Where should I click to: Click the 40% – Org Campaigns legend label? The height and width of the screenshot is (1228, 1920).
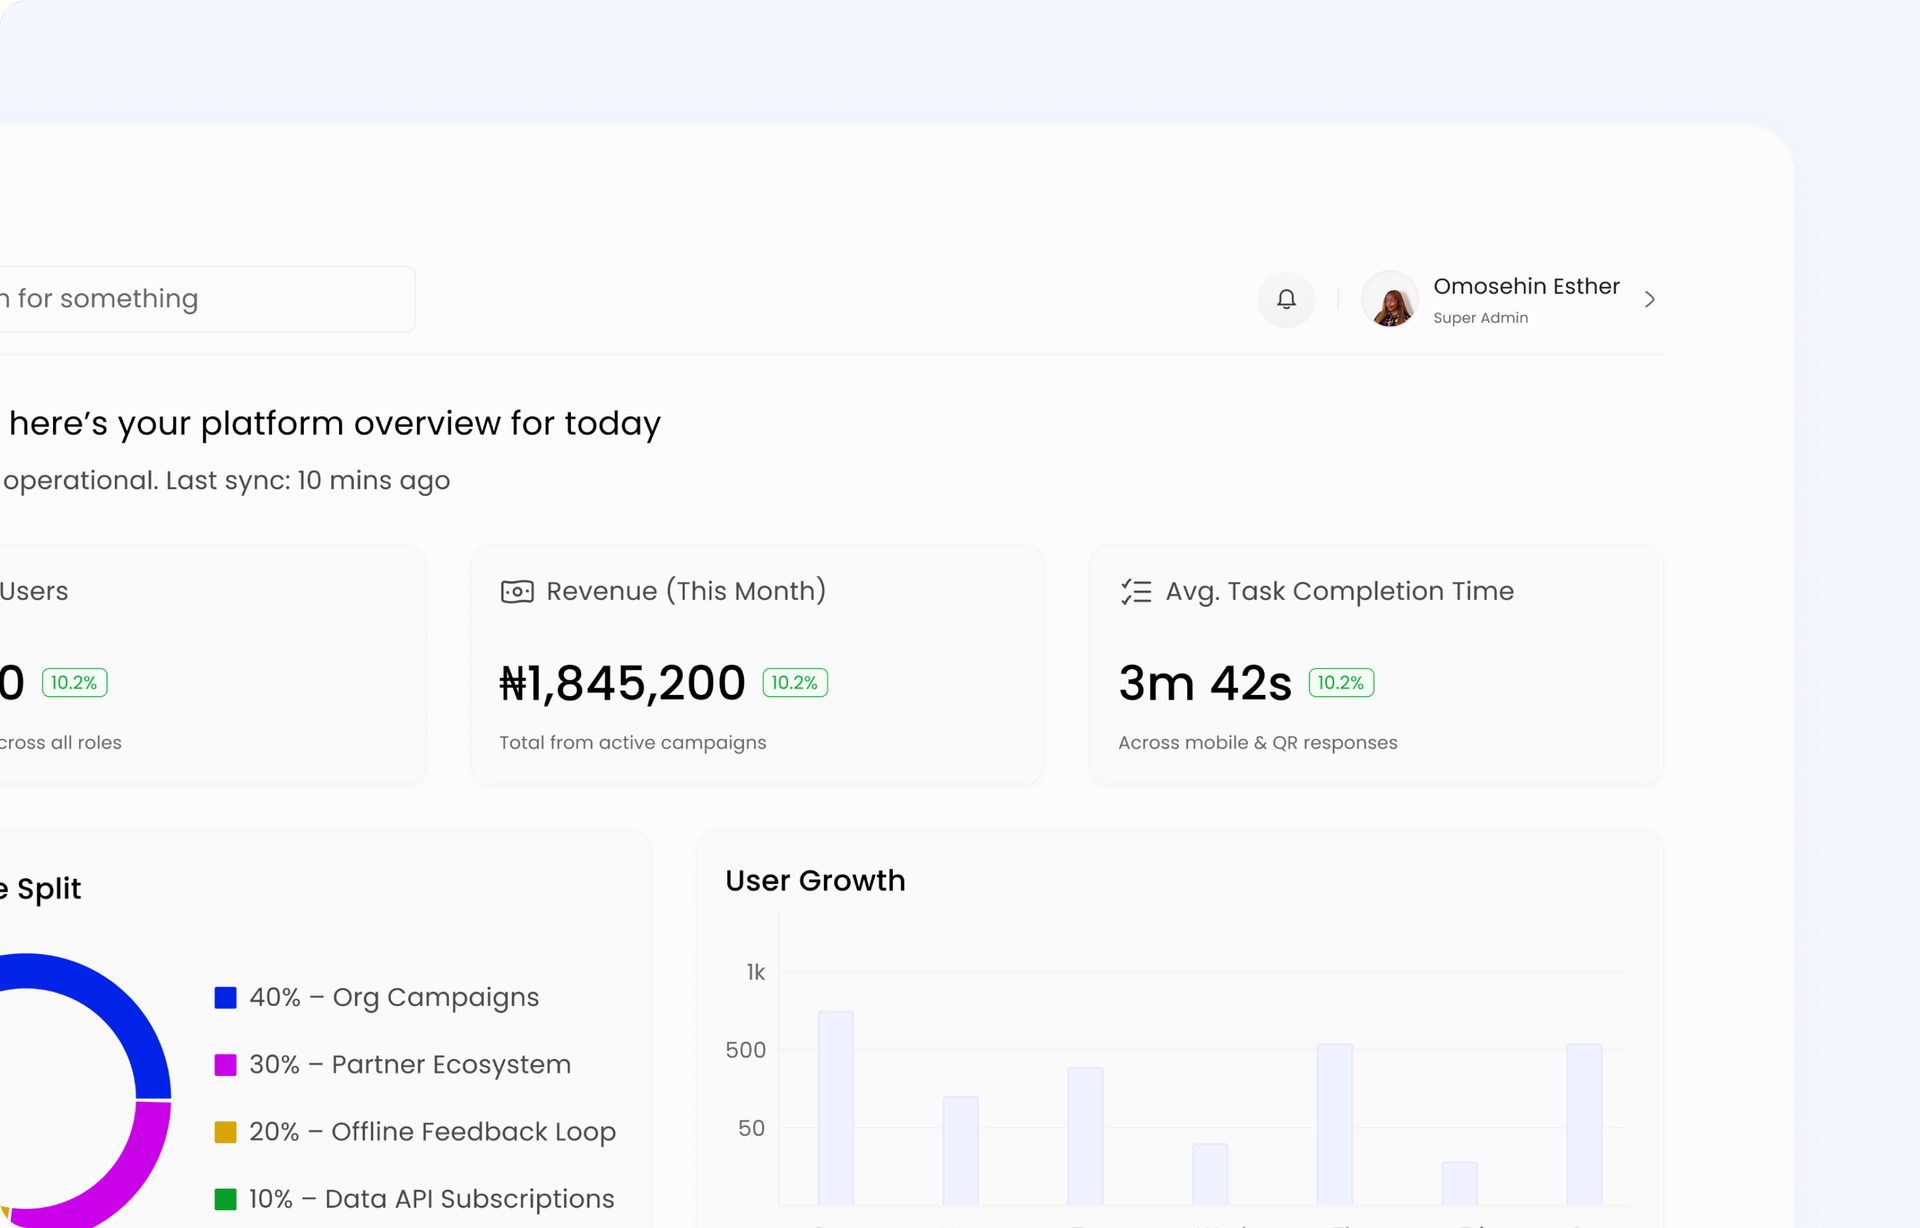tap(394, 997)
